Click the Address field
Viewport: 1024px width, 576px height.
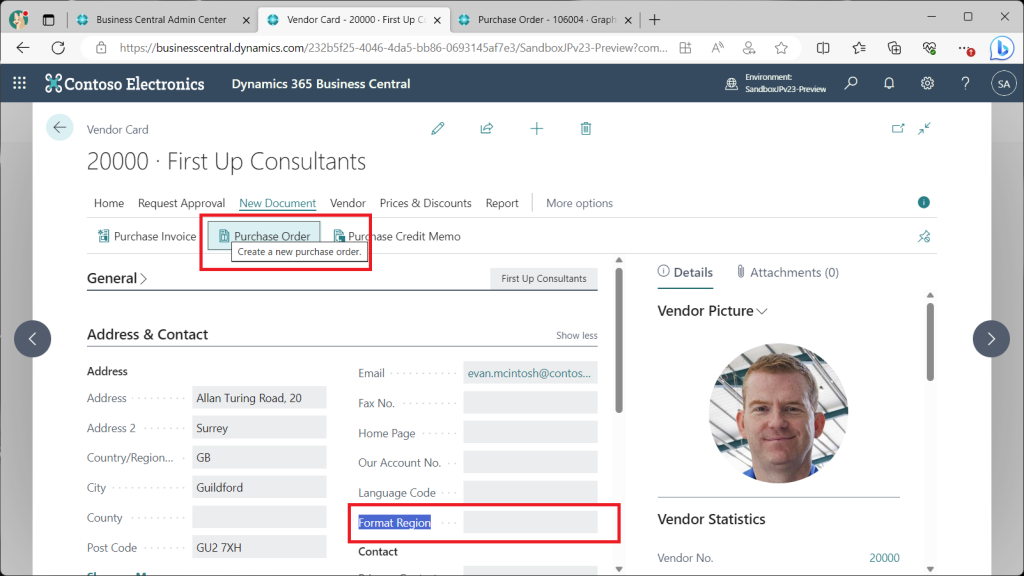pyautogui.click(x=259, y=398)
